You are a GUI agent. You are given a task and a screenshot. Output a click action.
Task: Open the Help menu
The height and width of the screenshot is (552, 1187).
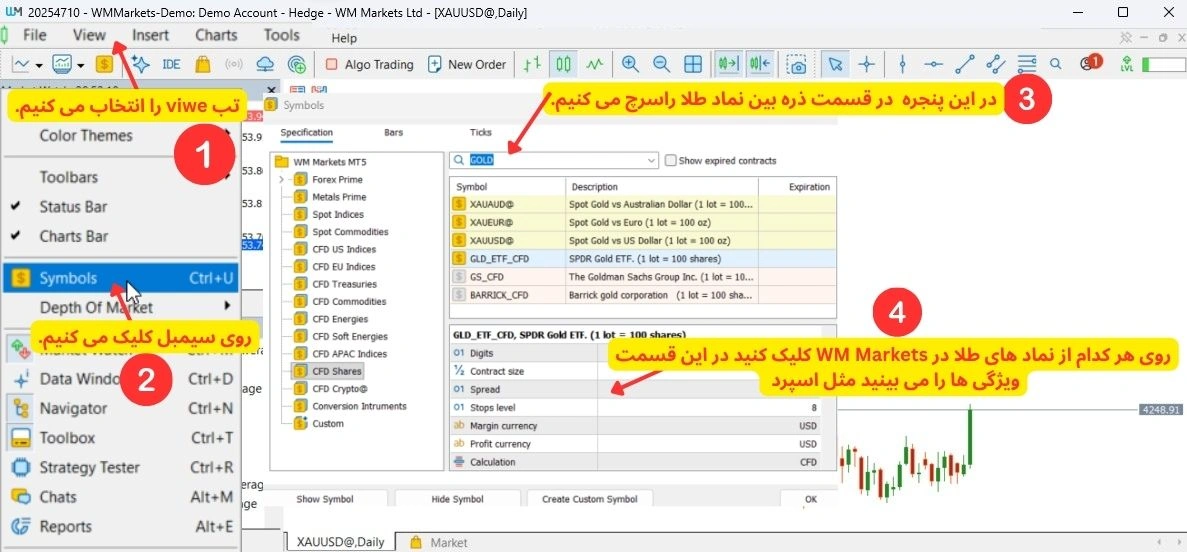click(344, 38)
